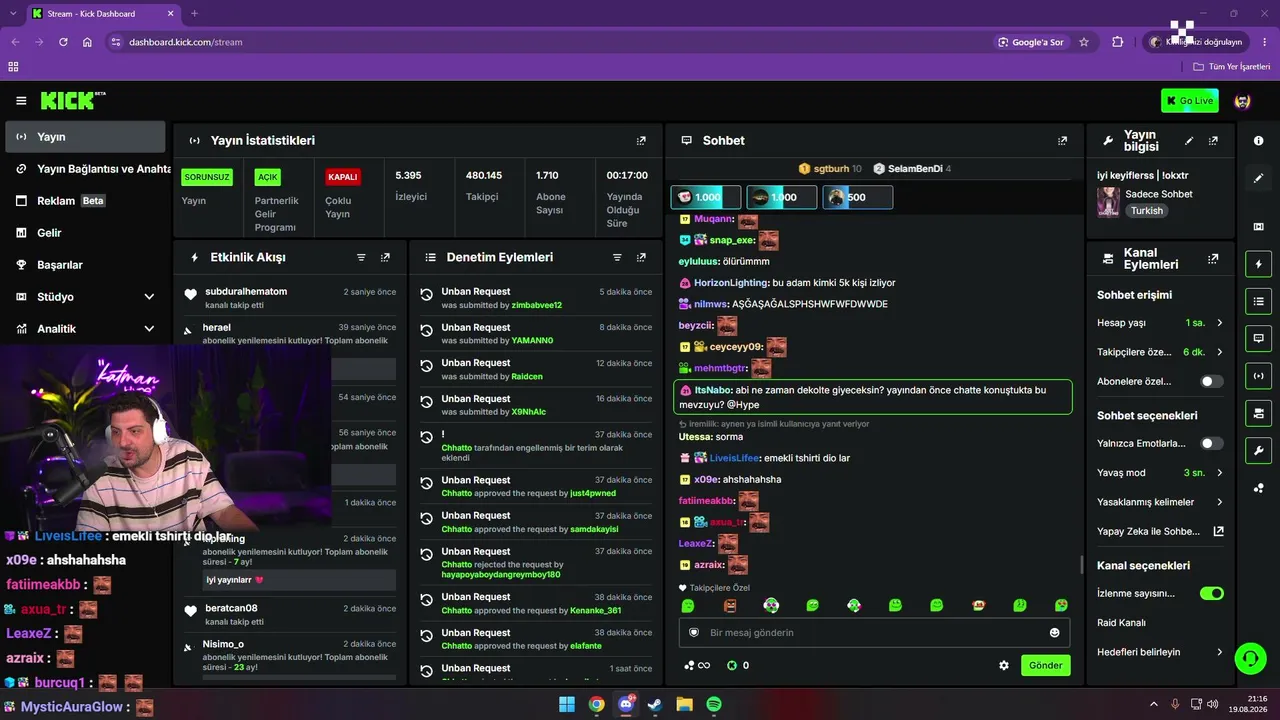Click zimbabvee12's Unban Request entry
The width and height of the screenshot is (1280, 720).
(536, 298)
